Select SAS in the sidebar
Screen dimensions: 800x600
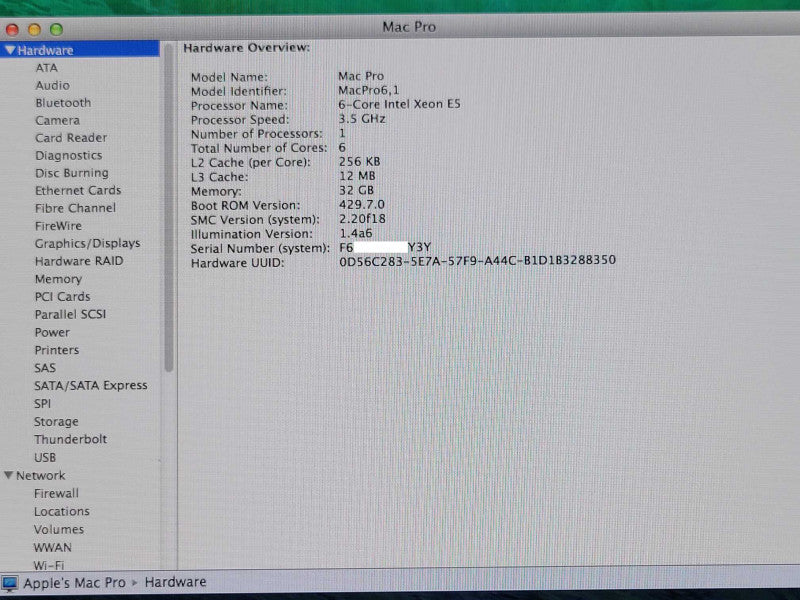pyautogui.click(x=45, y=368)
